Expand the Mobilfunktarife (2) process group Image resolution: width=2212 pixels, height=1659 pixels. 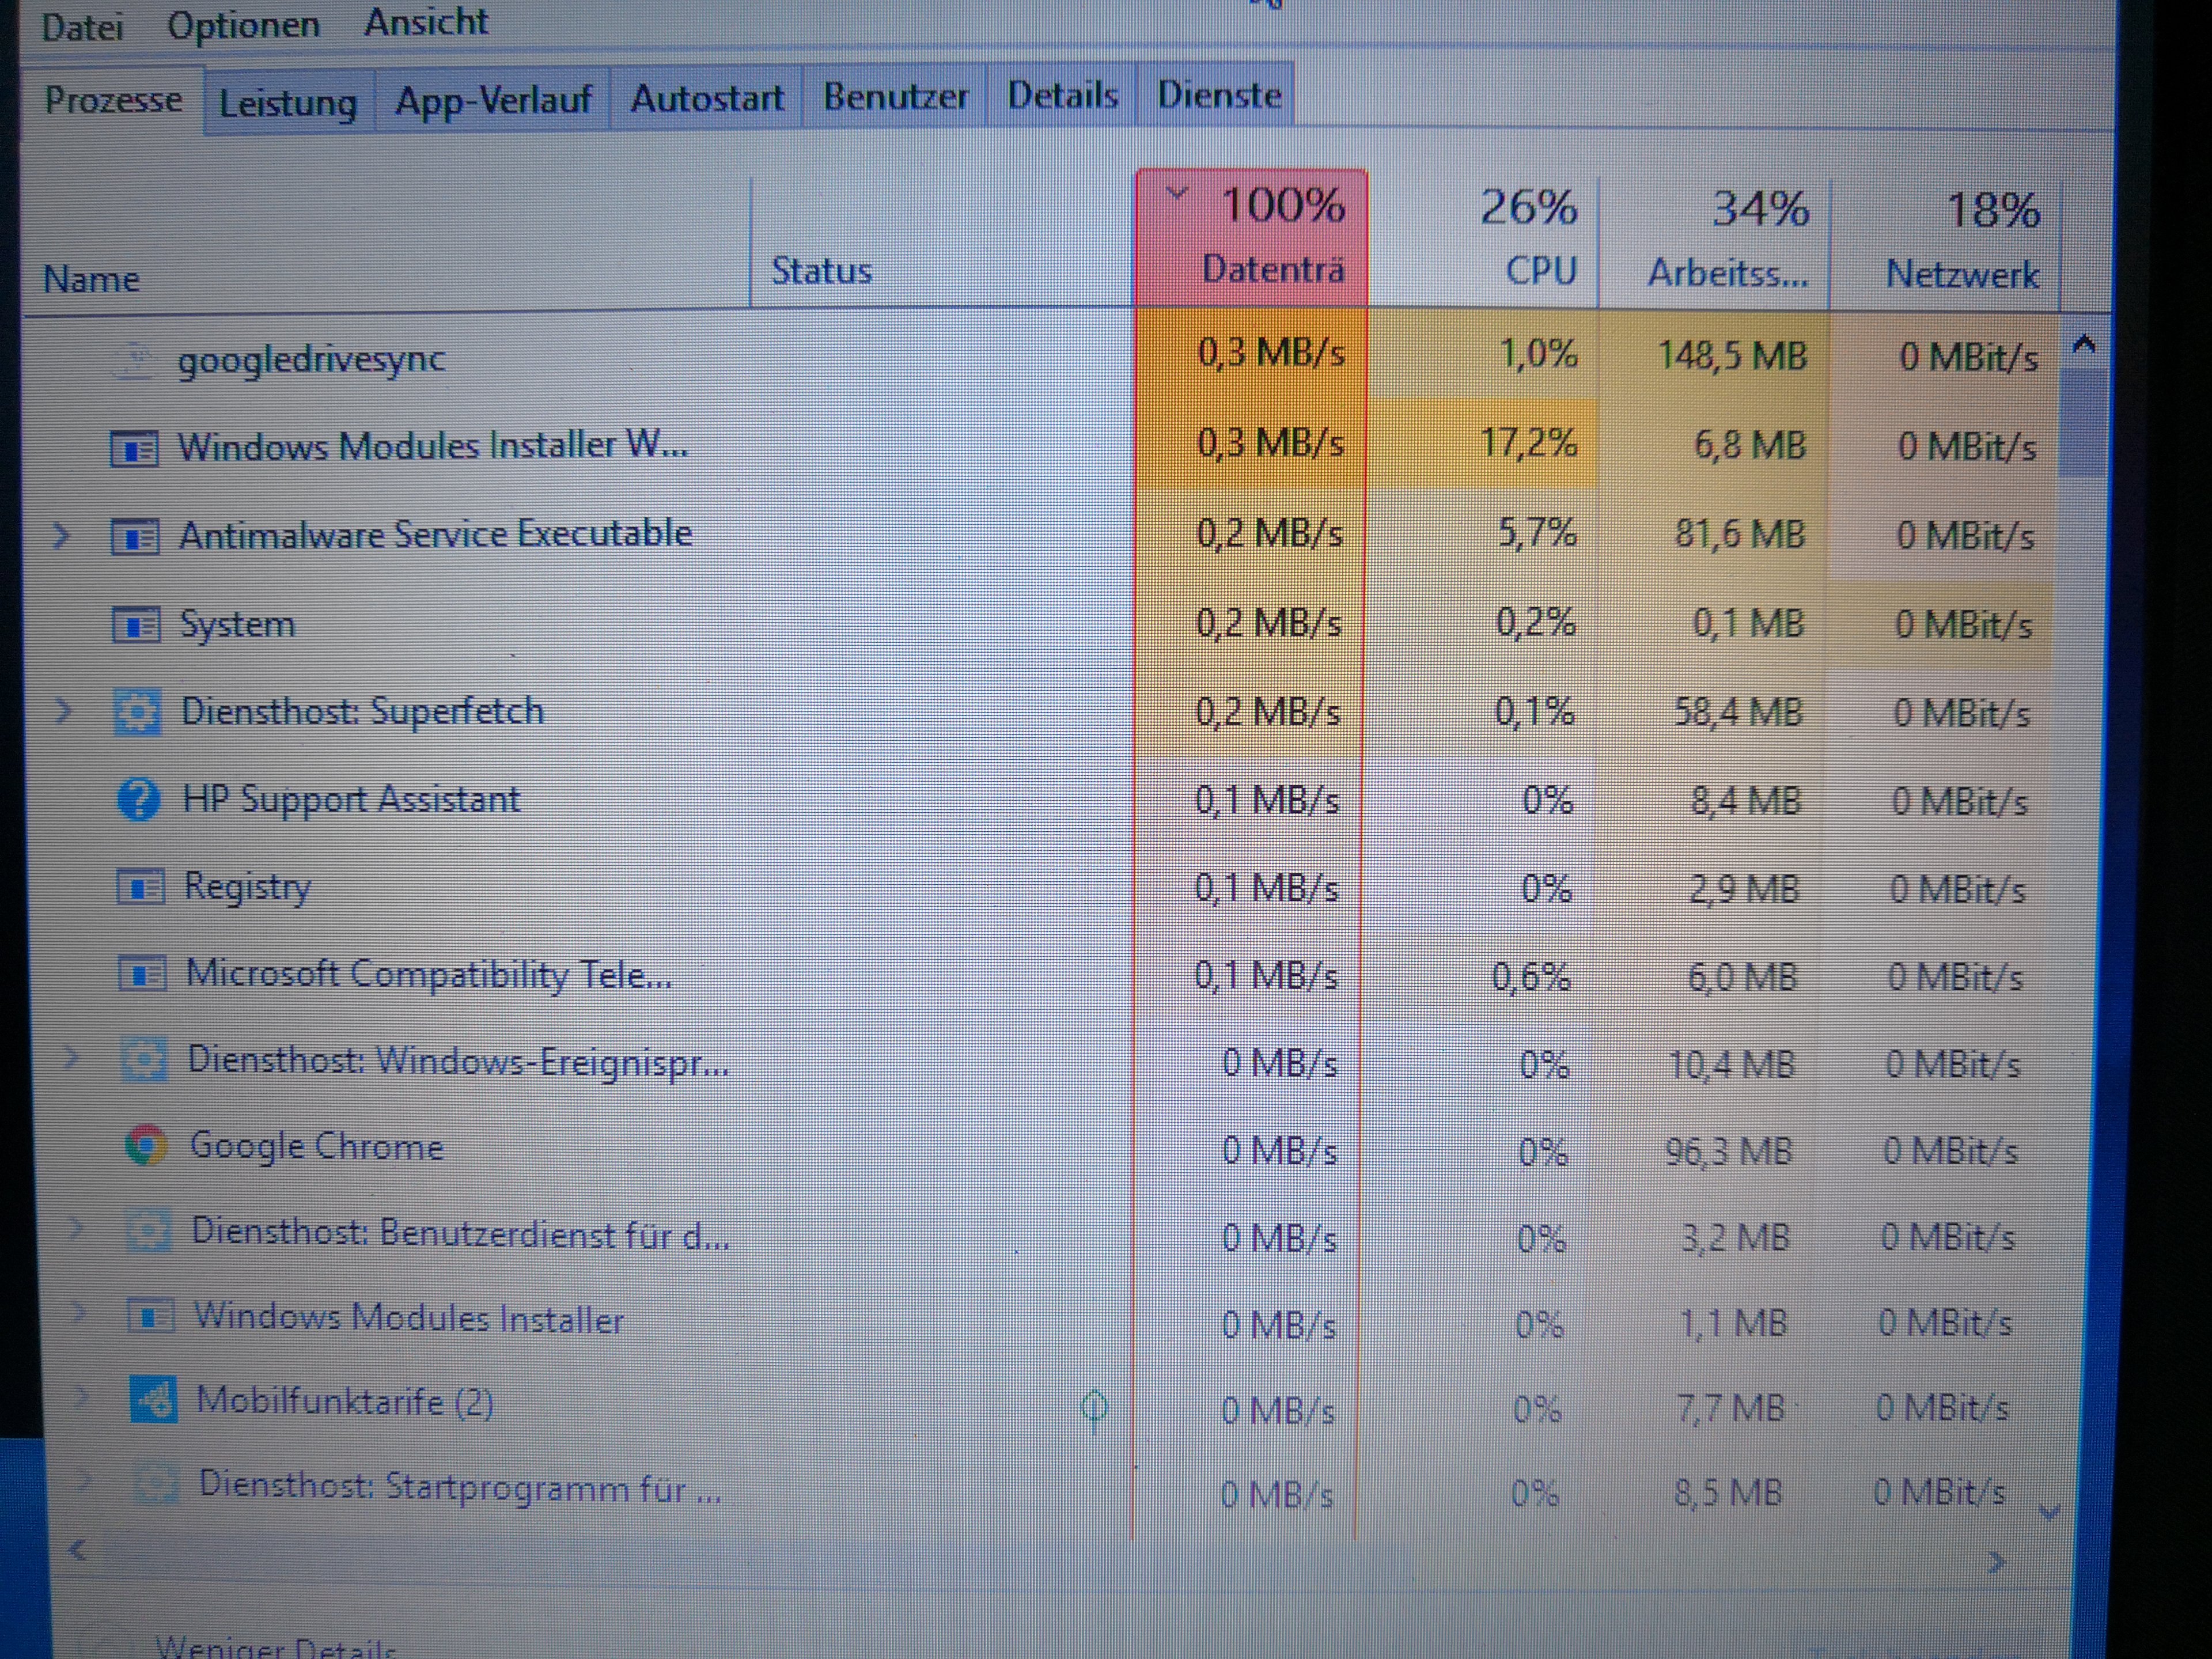click(x=82, y=1397)
